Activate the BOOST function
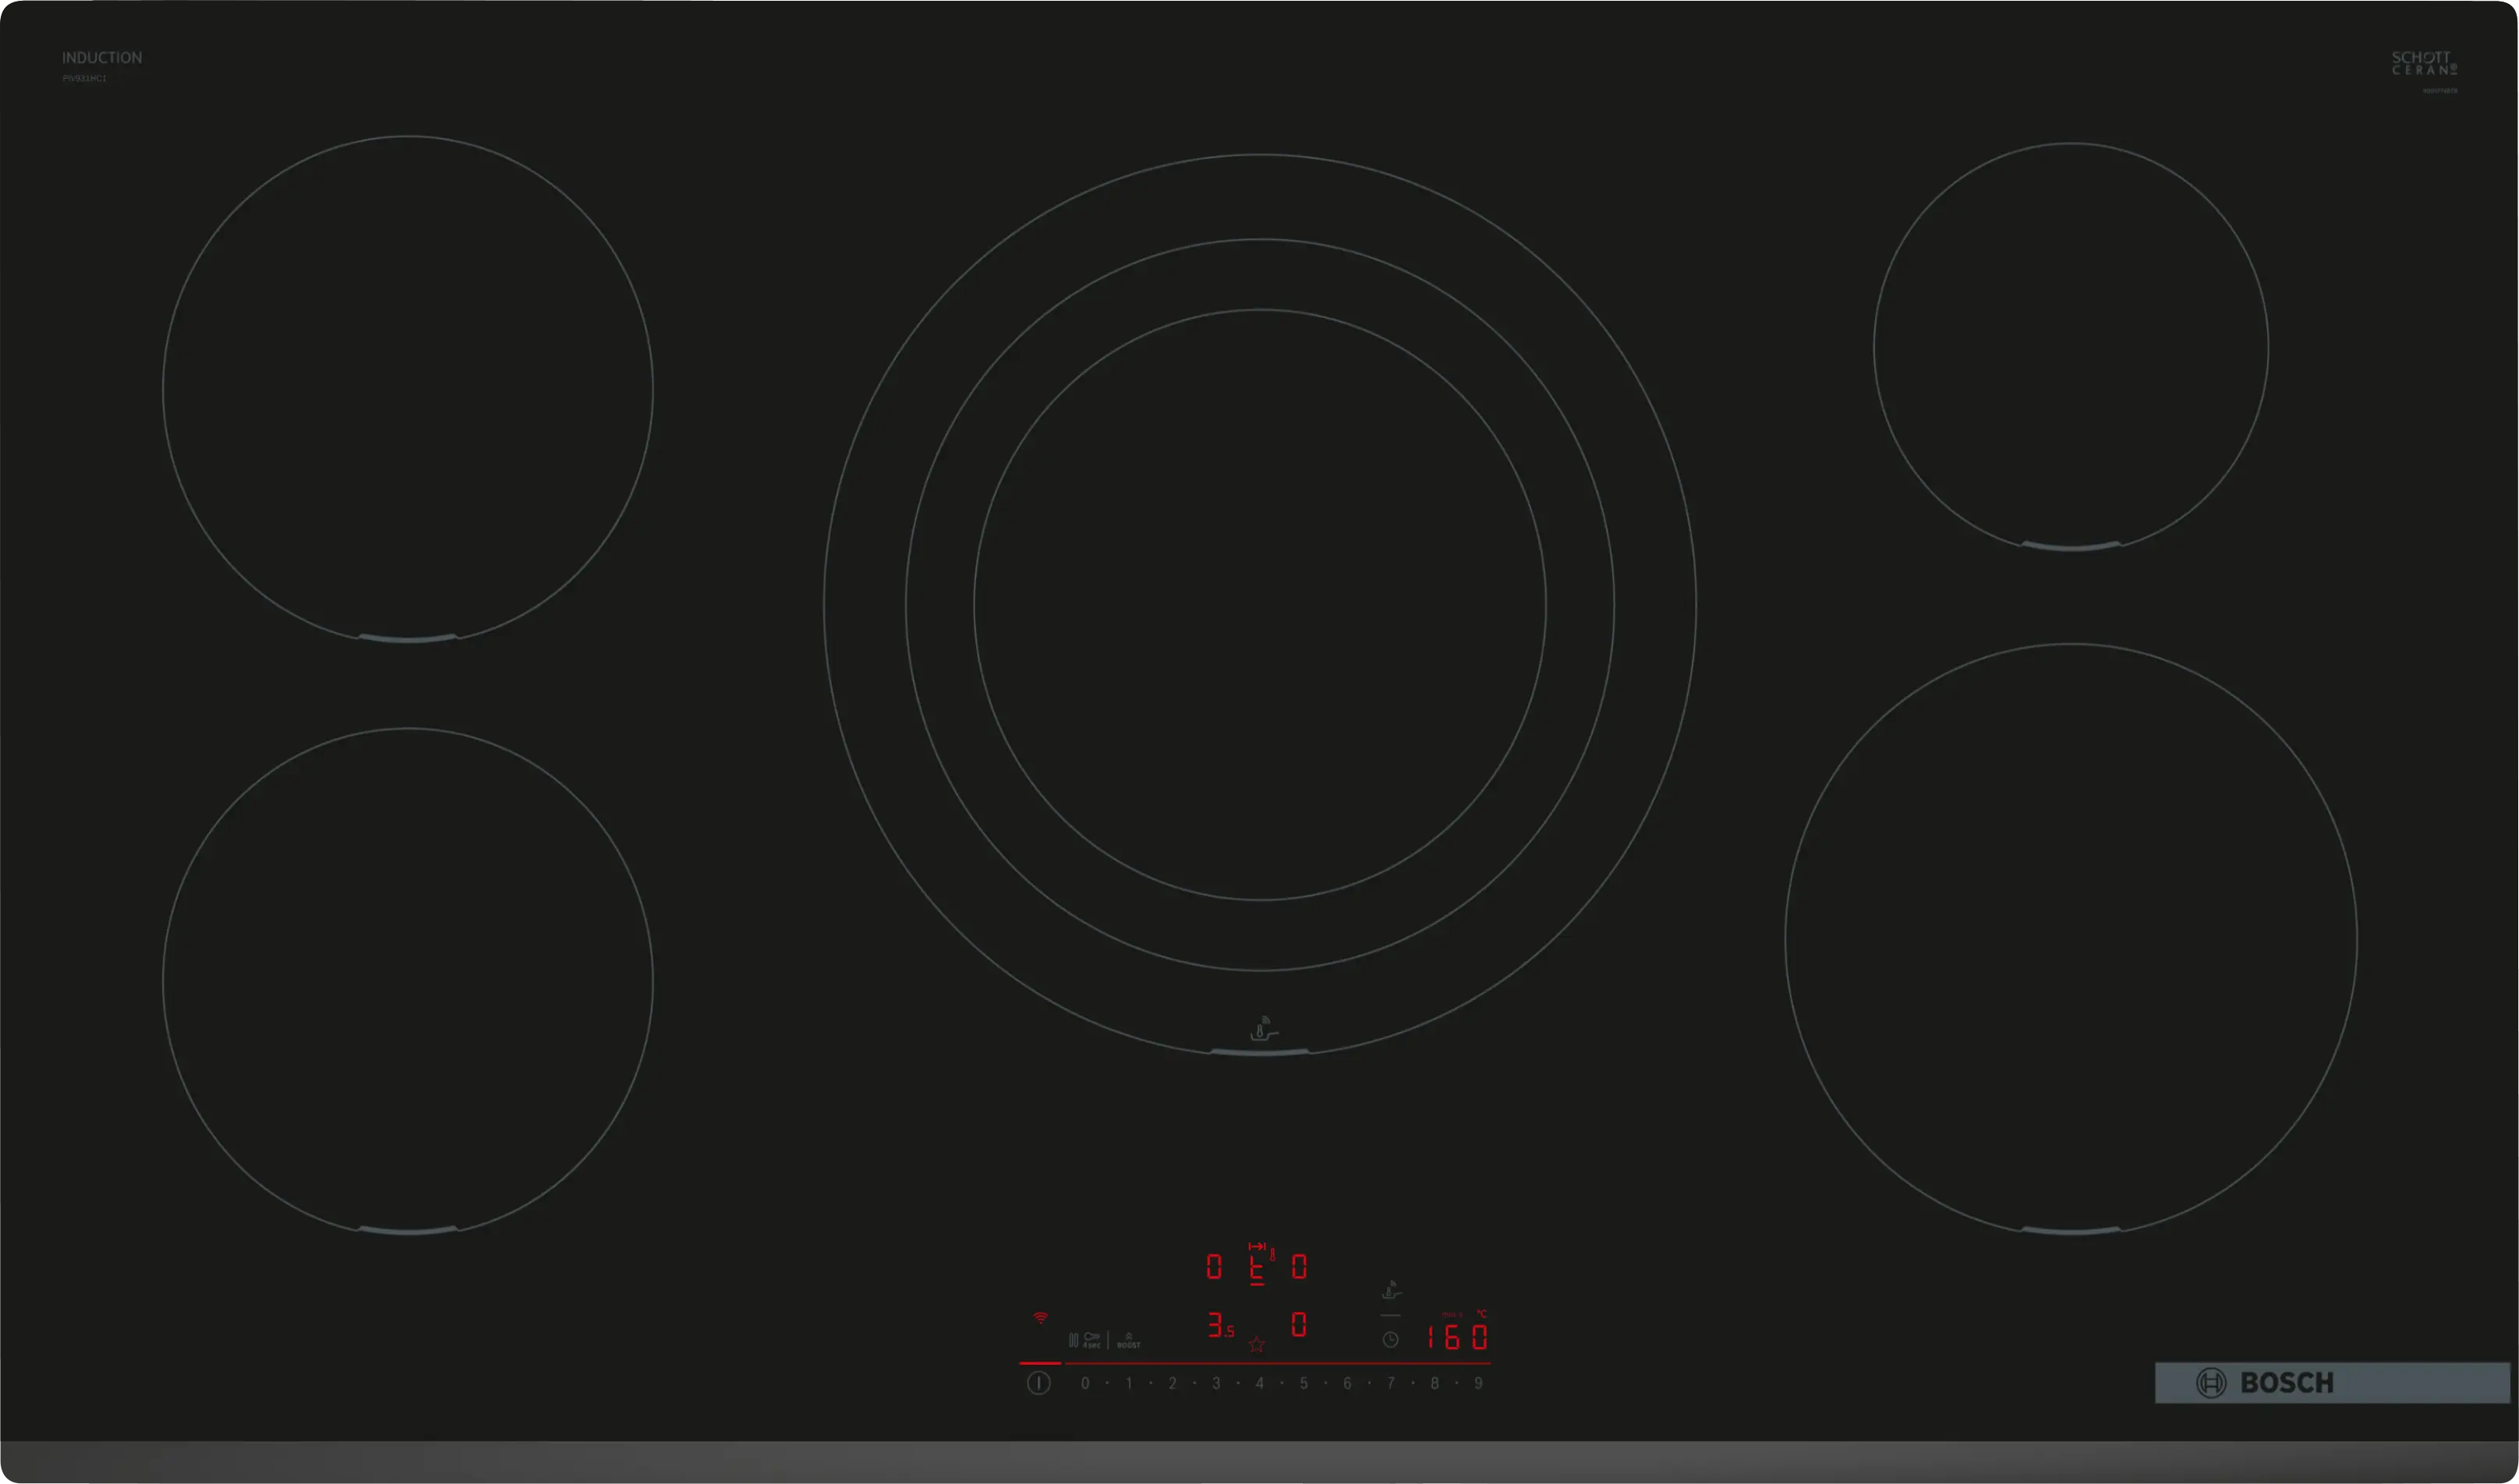Image resolution: width=2519 pixels, height=1484 pixels. tap(1128, 1340)
